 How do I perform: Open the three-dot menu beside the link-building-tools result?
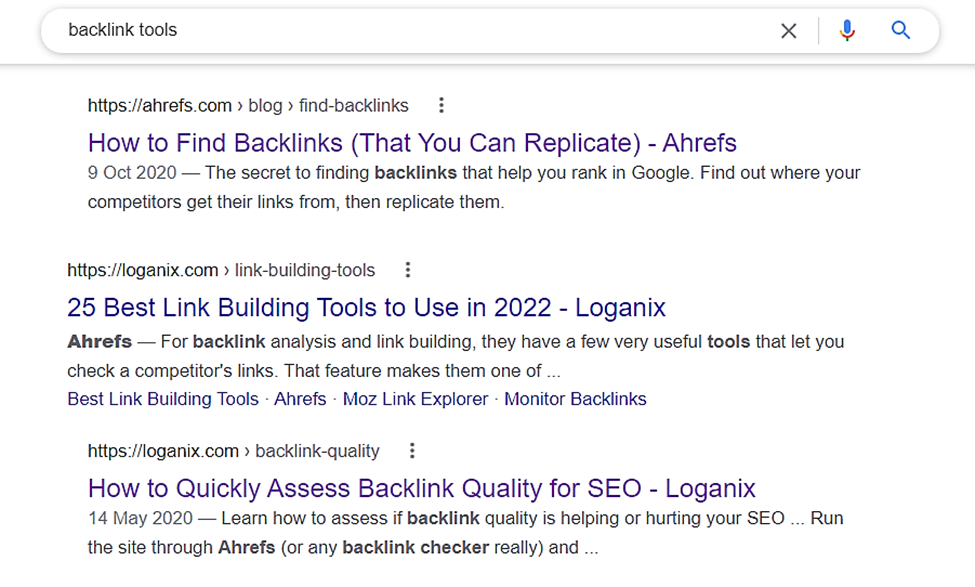[x=408, y=270]
